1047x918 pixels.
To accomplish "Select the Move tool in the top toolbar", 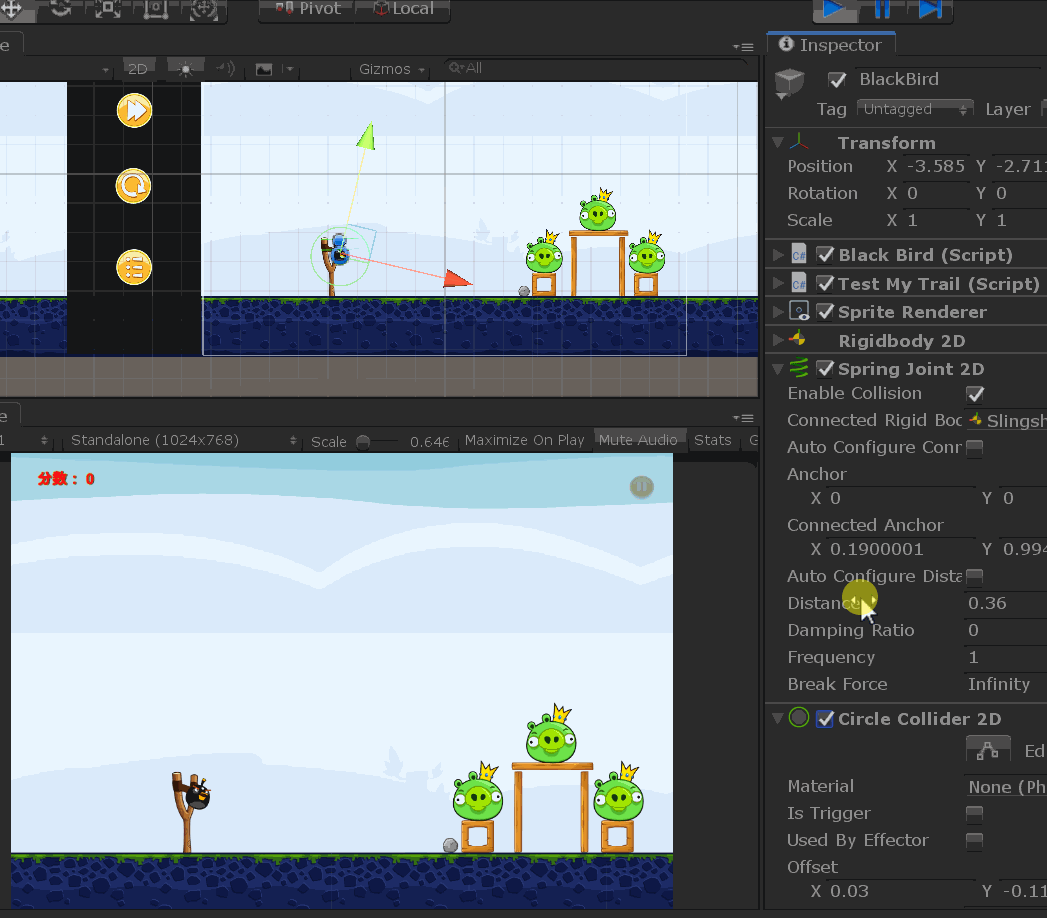I will pos(12,8).
